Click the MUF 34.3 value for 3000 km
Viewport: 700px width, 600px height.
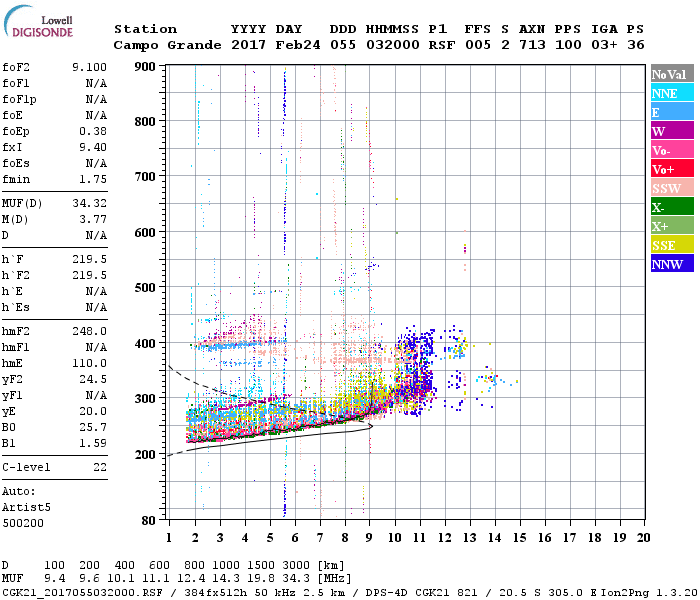point(296,579)
